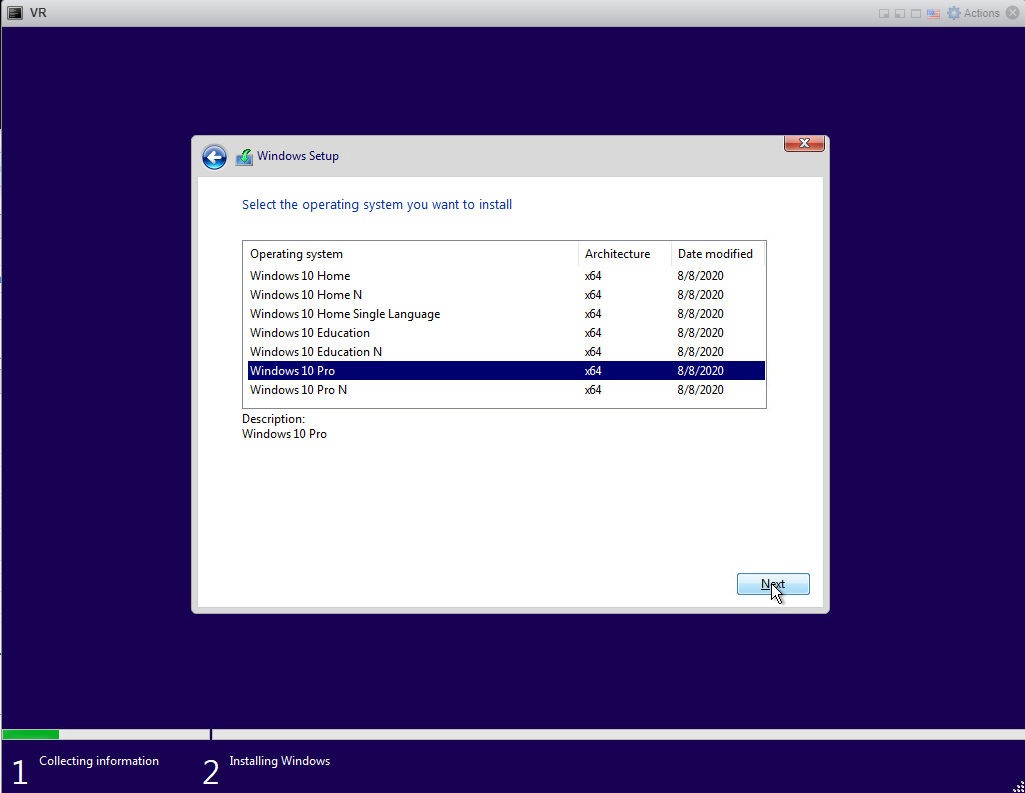Click the Next button

point(773,584)
